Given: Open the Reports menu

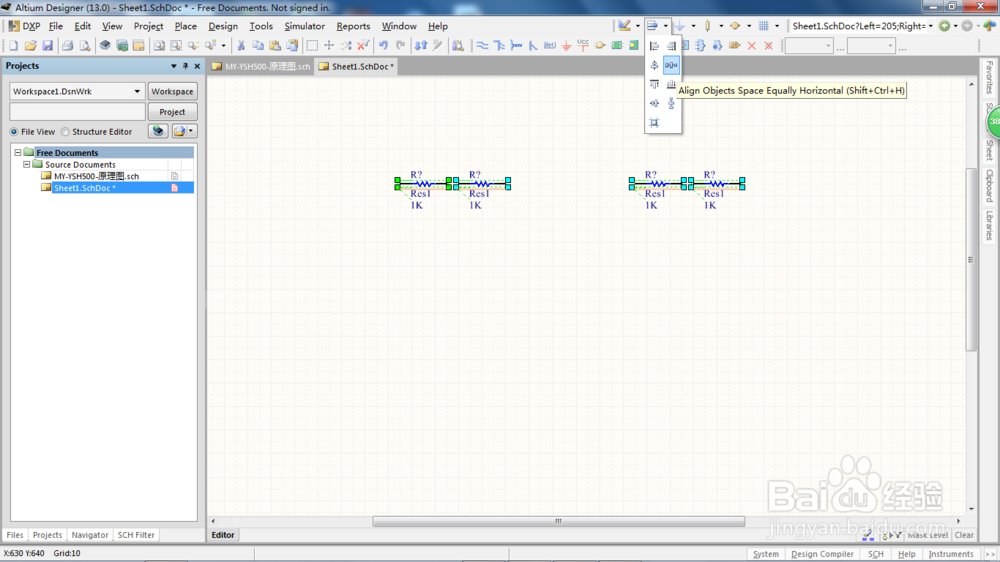Looking at the screenshot, I should [x=353, y=26].
